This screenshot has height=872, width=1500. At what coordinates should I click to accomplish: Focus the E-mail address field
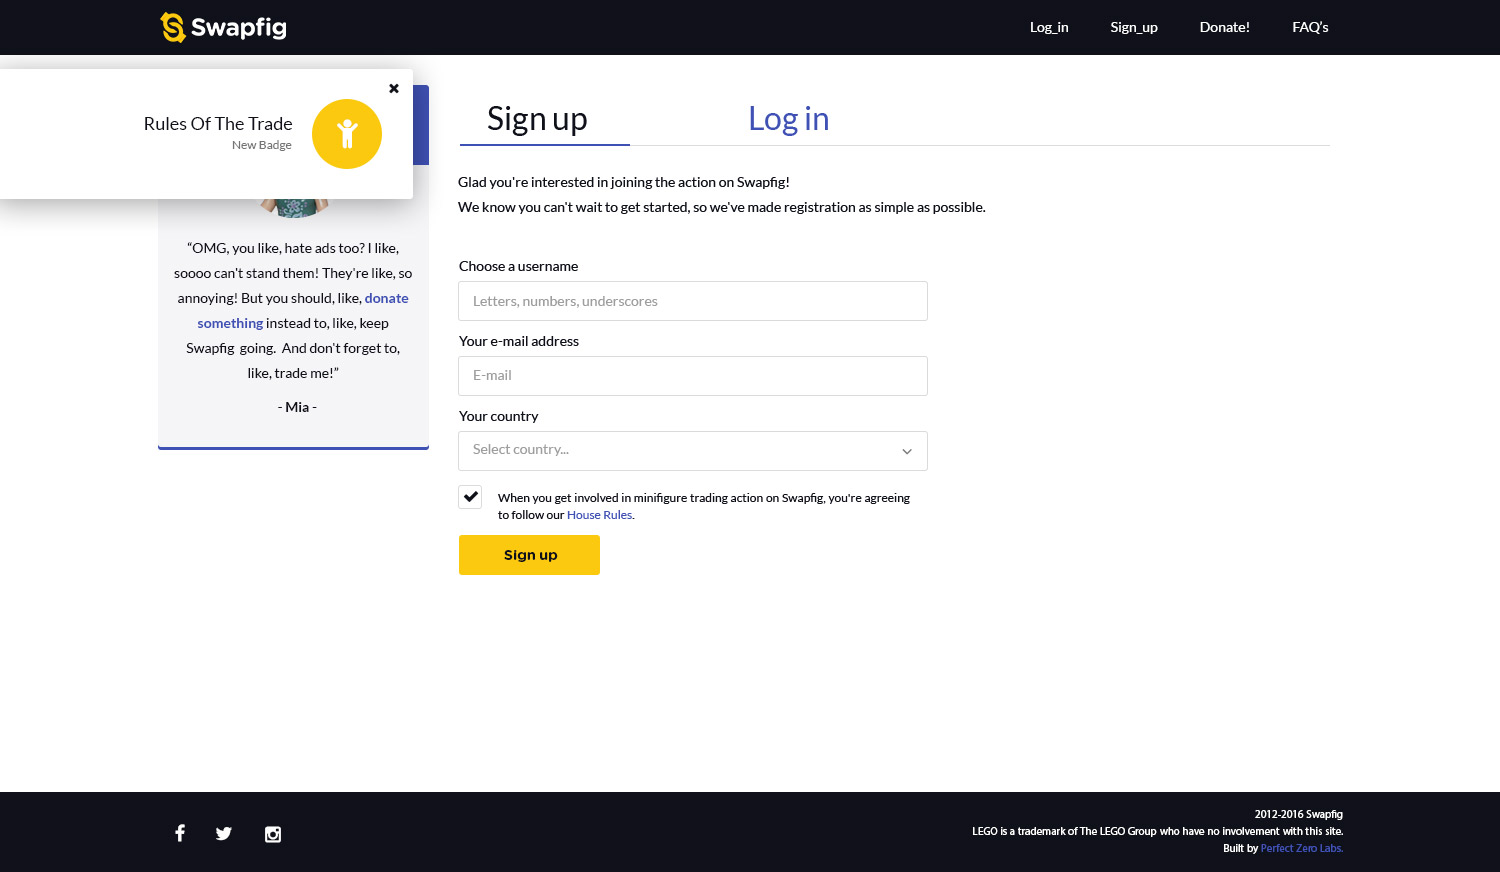[693, 376]
